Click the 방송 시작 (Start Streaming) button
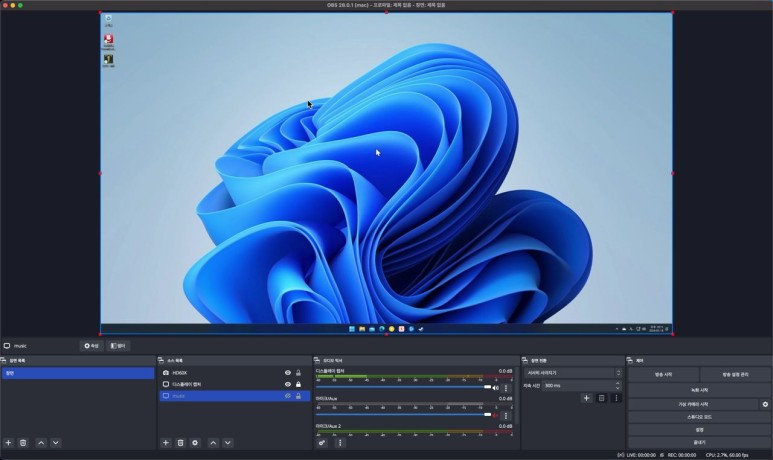Screen dimensions: 773x460 [663, 375]
